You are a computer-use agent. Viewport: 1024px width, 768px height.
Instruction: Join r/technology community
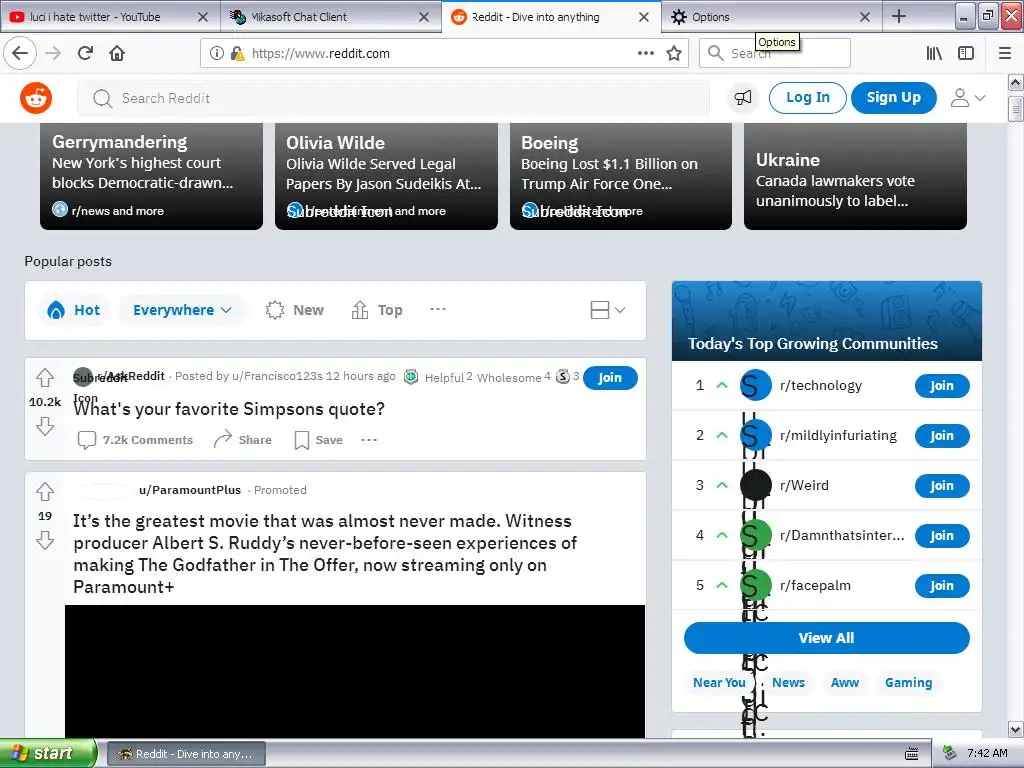(x=942, y=386)
